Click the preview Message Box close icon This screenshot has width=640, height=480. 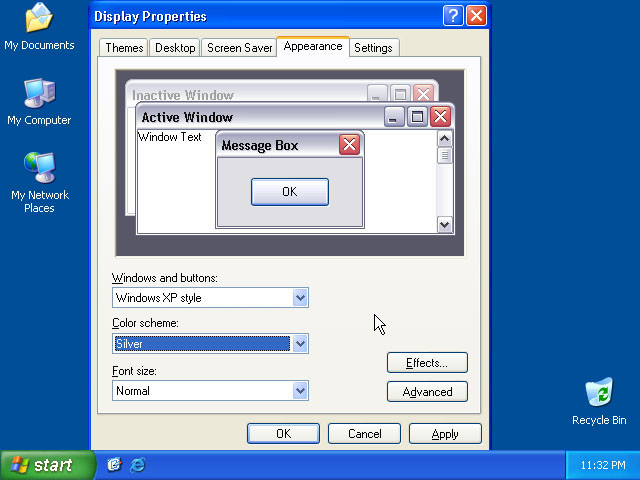pos(349,144)
